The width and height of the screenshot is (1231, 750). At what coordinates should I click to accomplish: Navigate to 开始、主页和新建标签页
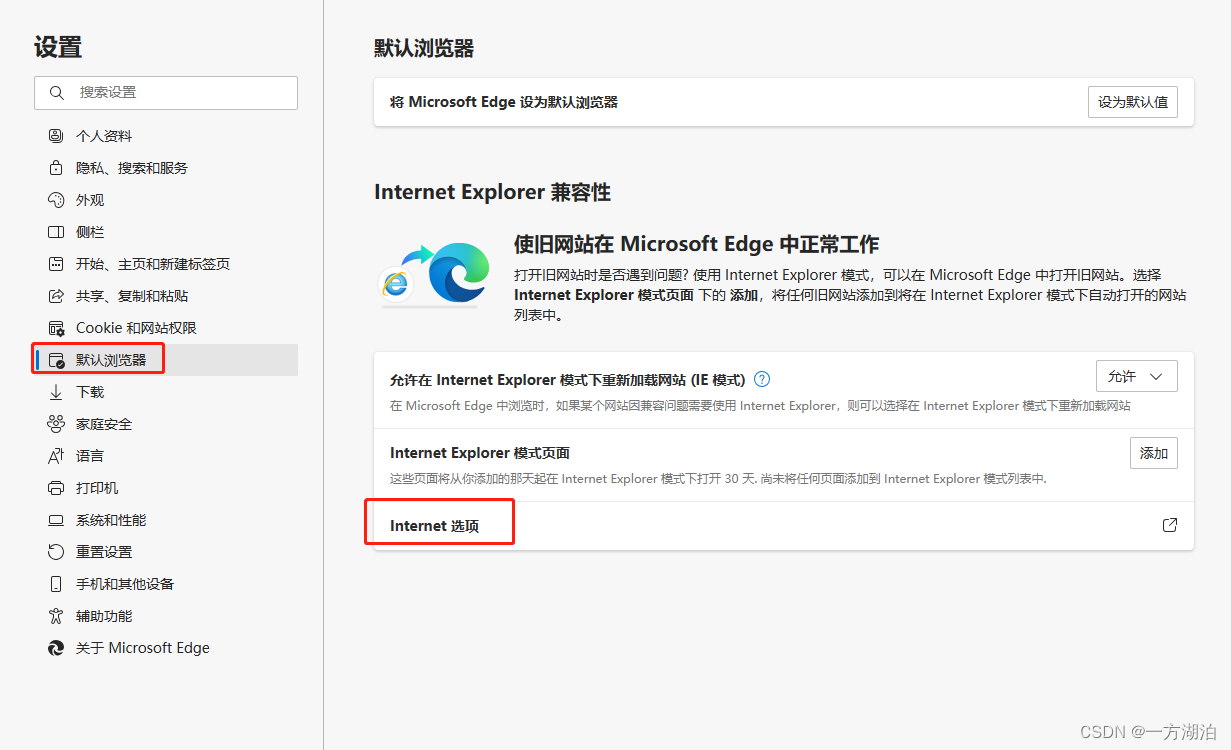coord(166,264)
